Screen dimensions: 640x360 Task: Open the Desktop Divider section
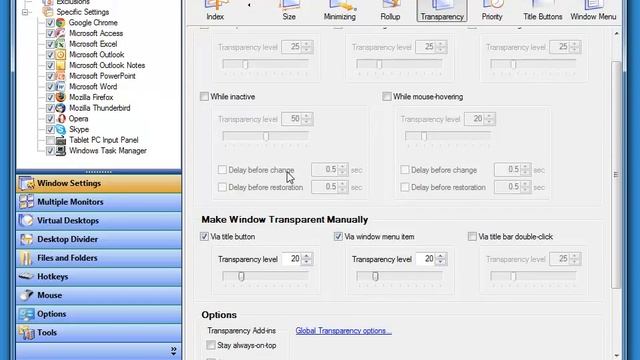(x=99, y=239)
